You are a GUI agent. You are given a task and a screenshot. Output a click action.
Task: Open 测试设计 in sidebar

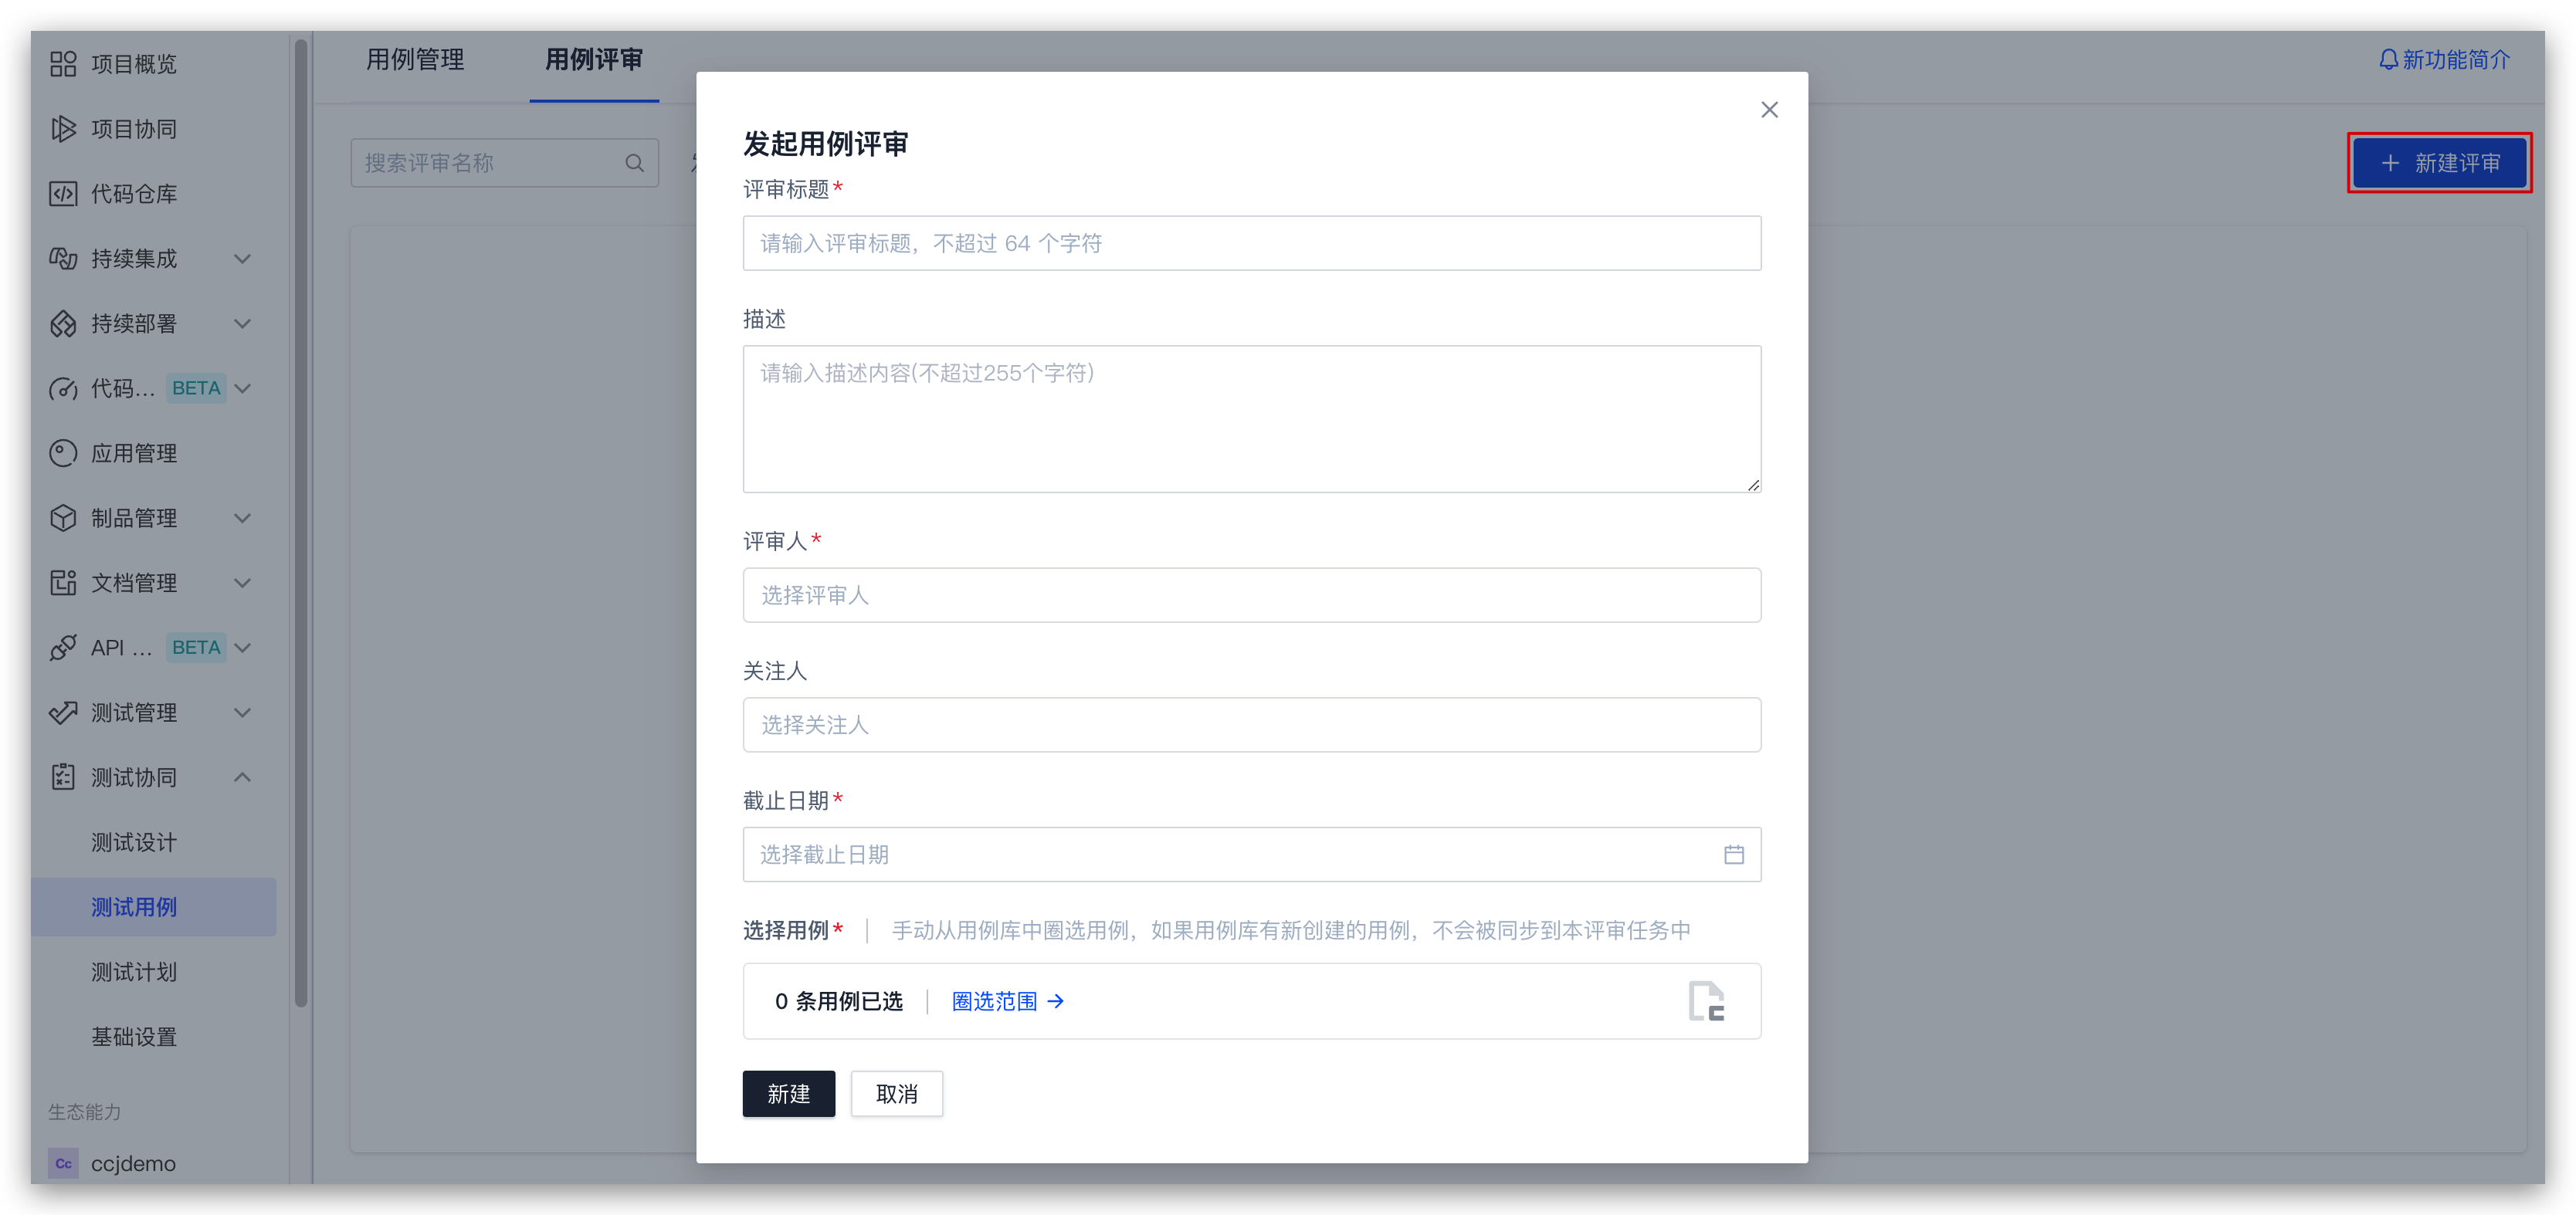(134, 842)
